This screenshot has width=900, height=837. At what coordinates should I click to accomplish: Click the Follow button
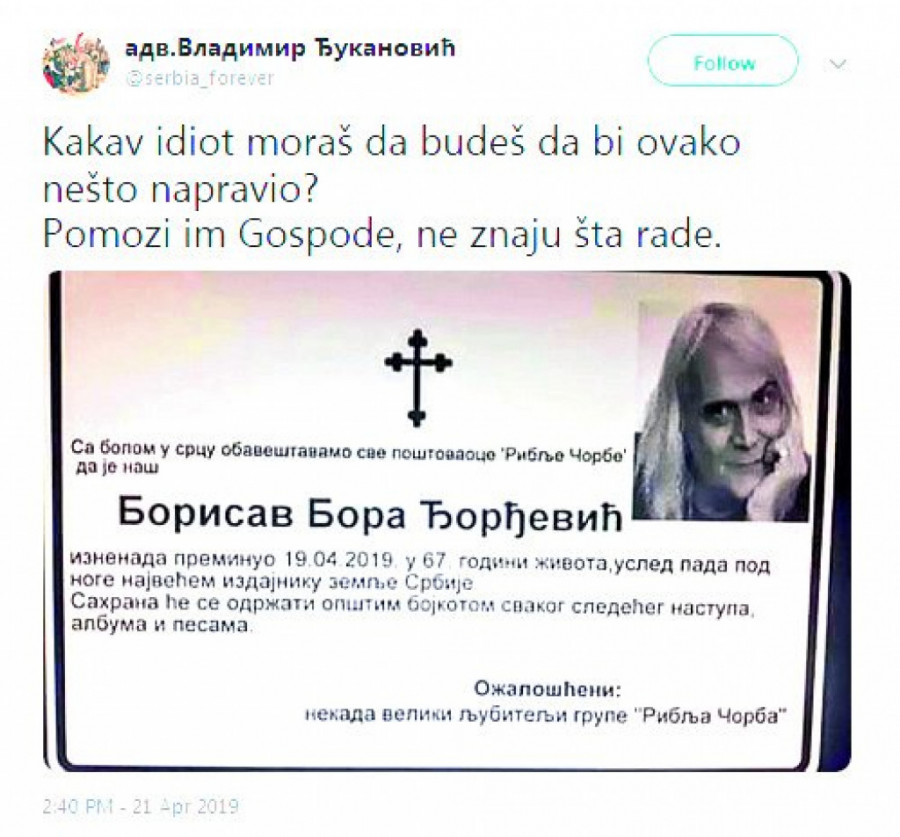723,61
